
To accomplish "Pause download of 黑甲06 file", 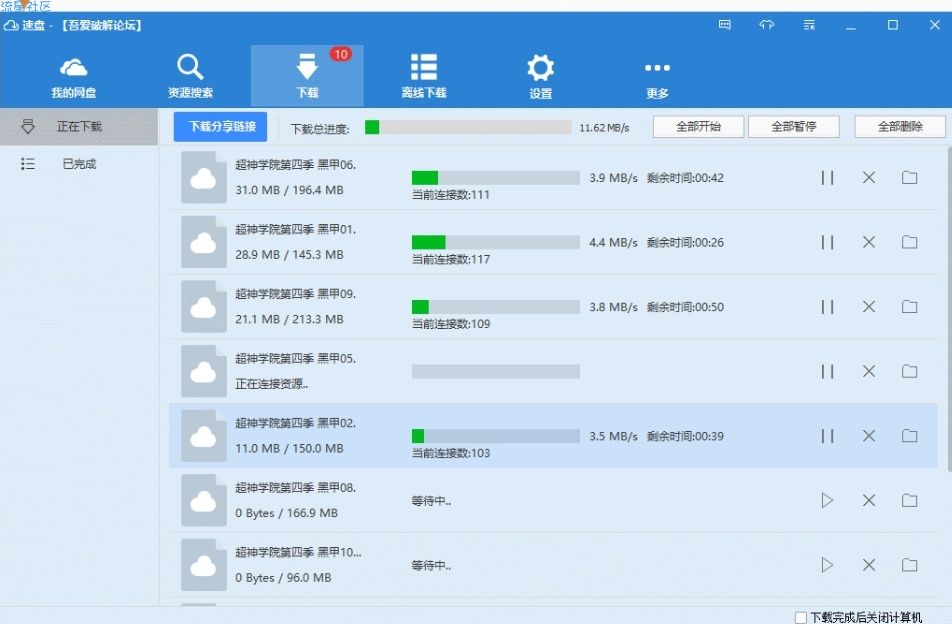I will pos(827,178).
